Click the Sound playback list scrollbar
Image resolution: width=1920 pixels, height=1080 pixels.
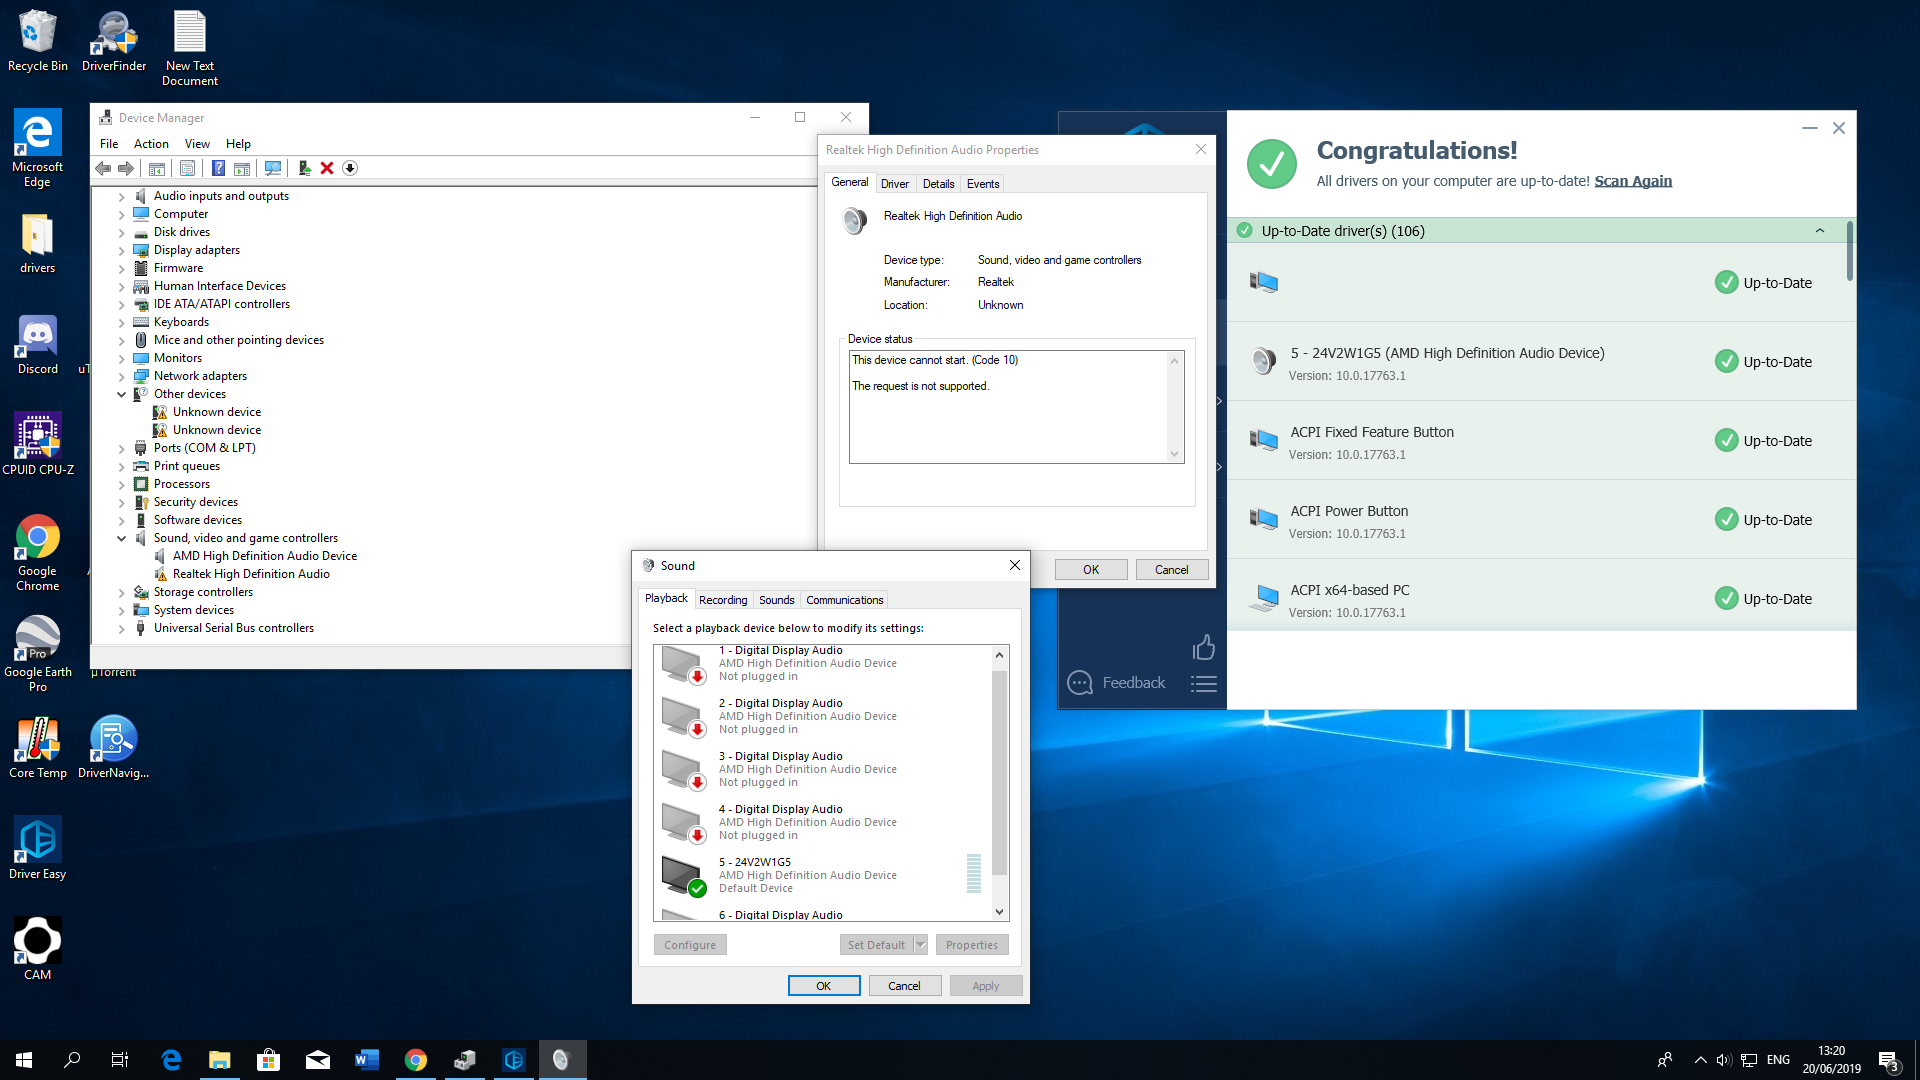pos(999,773)
